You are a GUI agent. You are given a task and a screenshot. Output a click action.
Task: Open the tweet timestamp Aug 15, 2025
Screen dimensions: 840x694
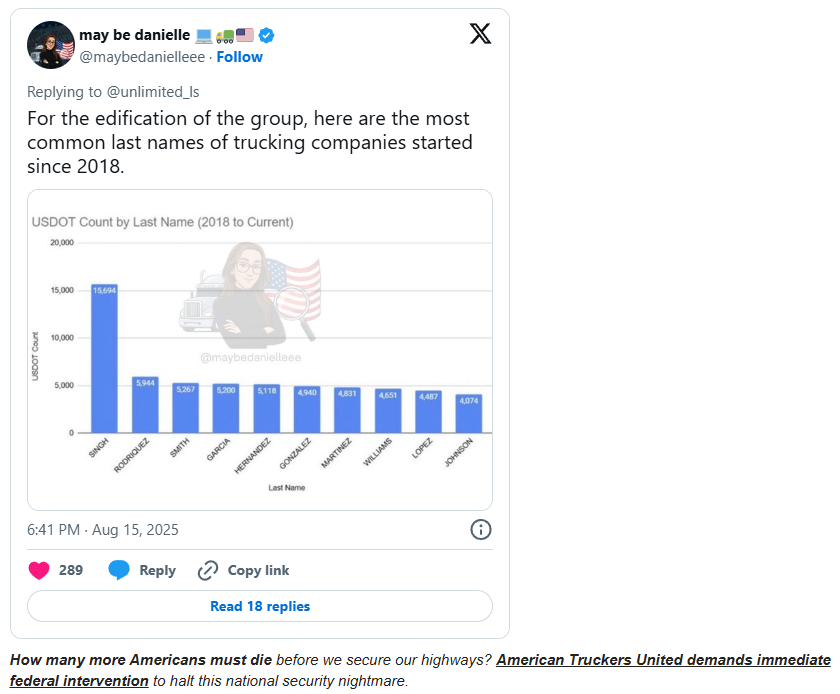(x=103, y=529)
